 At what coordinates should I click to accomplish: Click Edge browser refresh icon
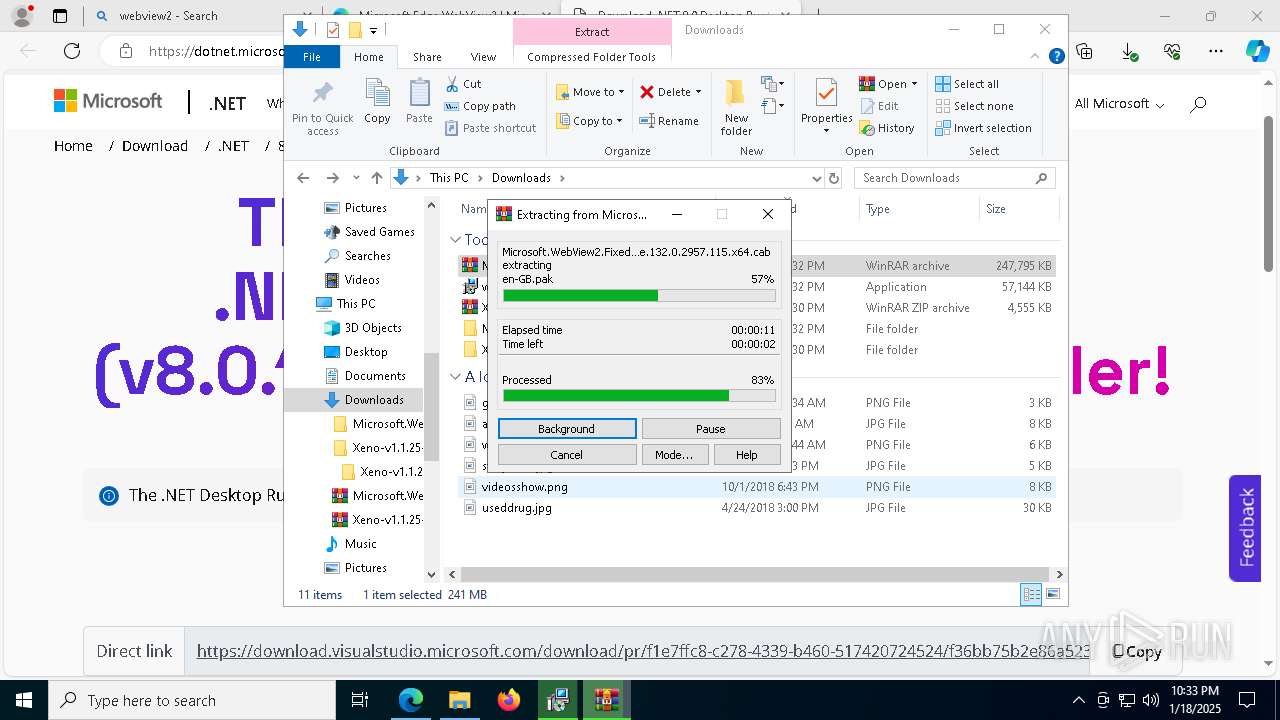(72, 51)
